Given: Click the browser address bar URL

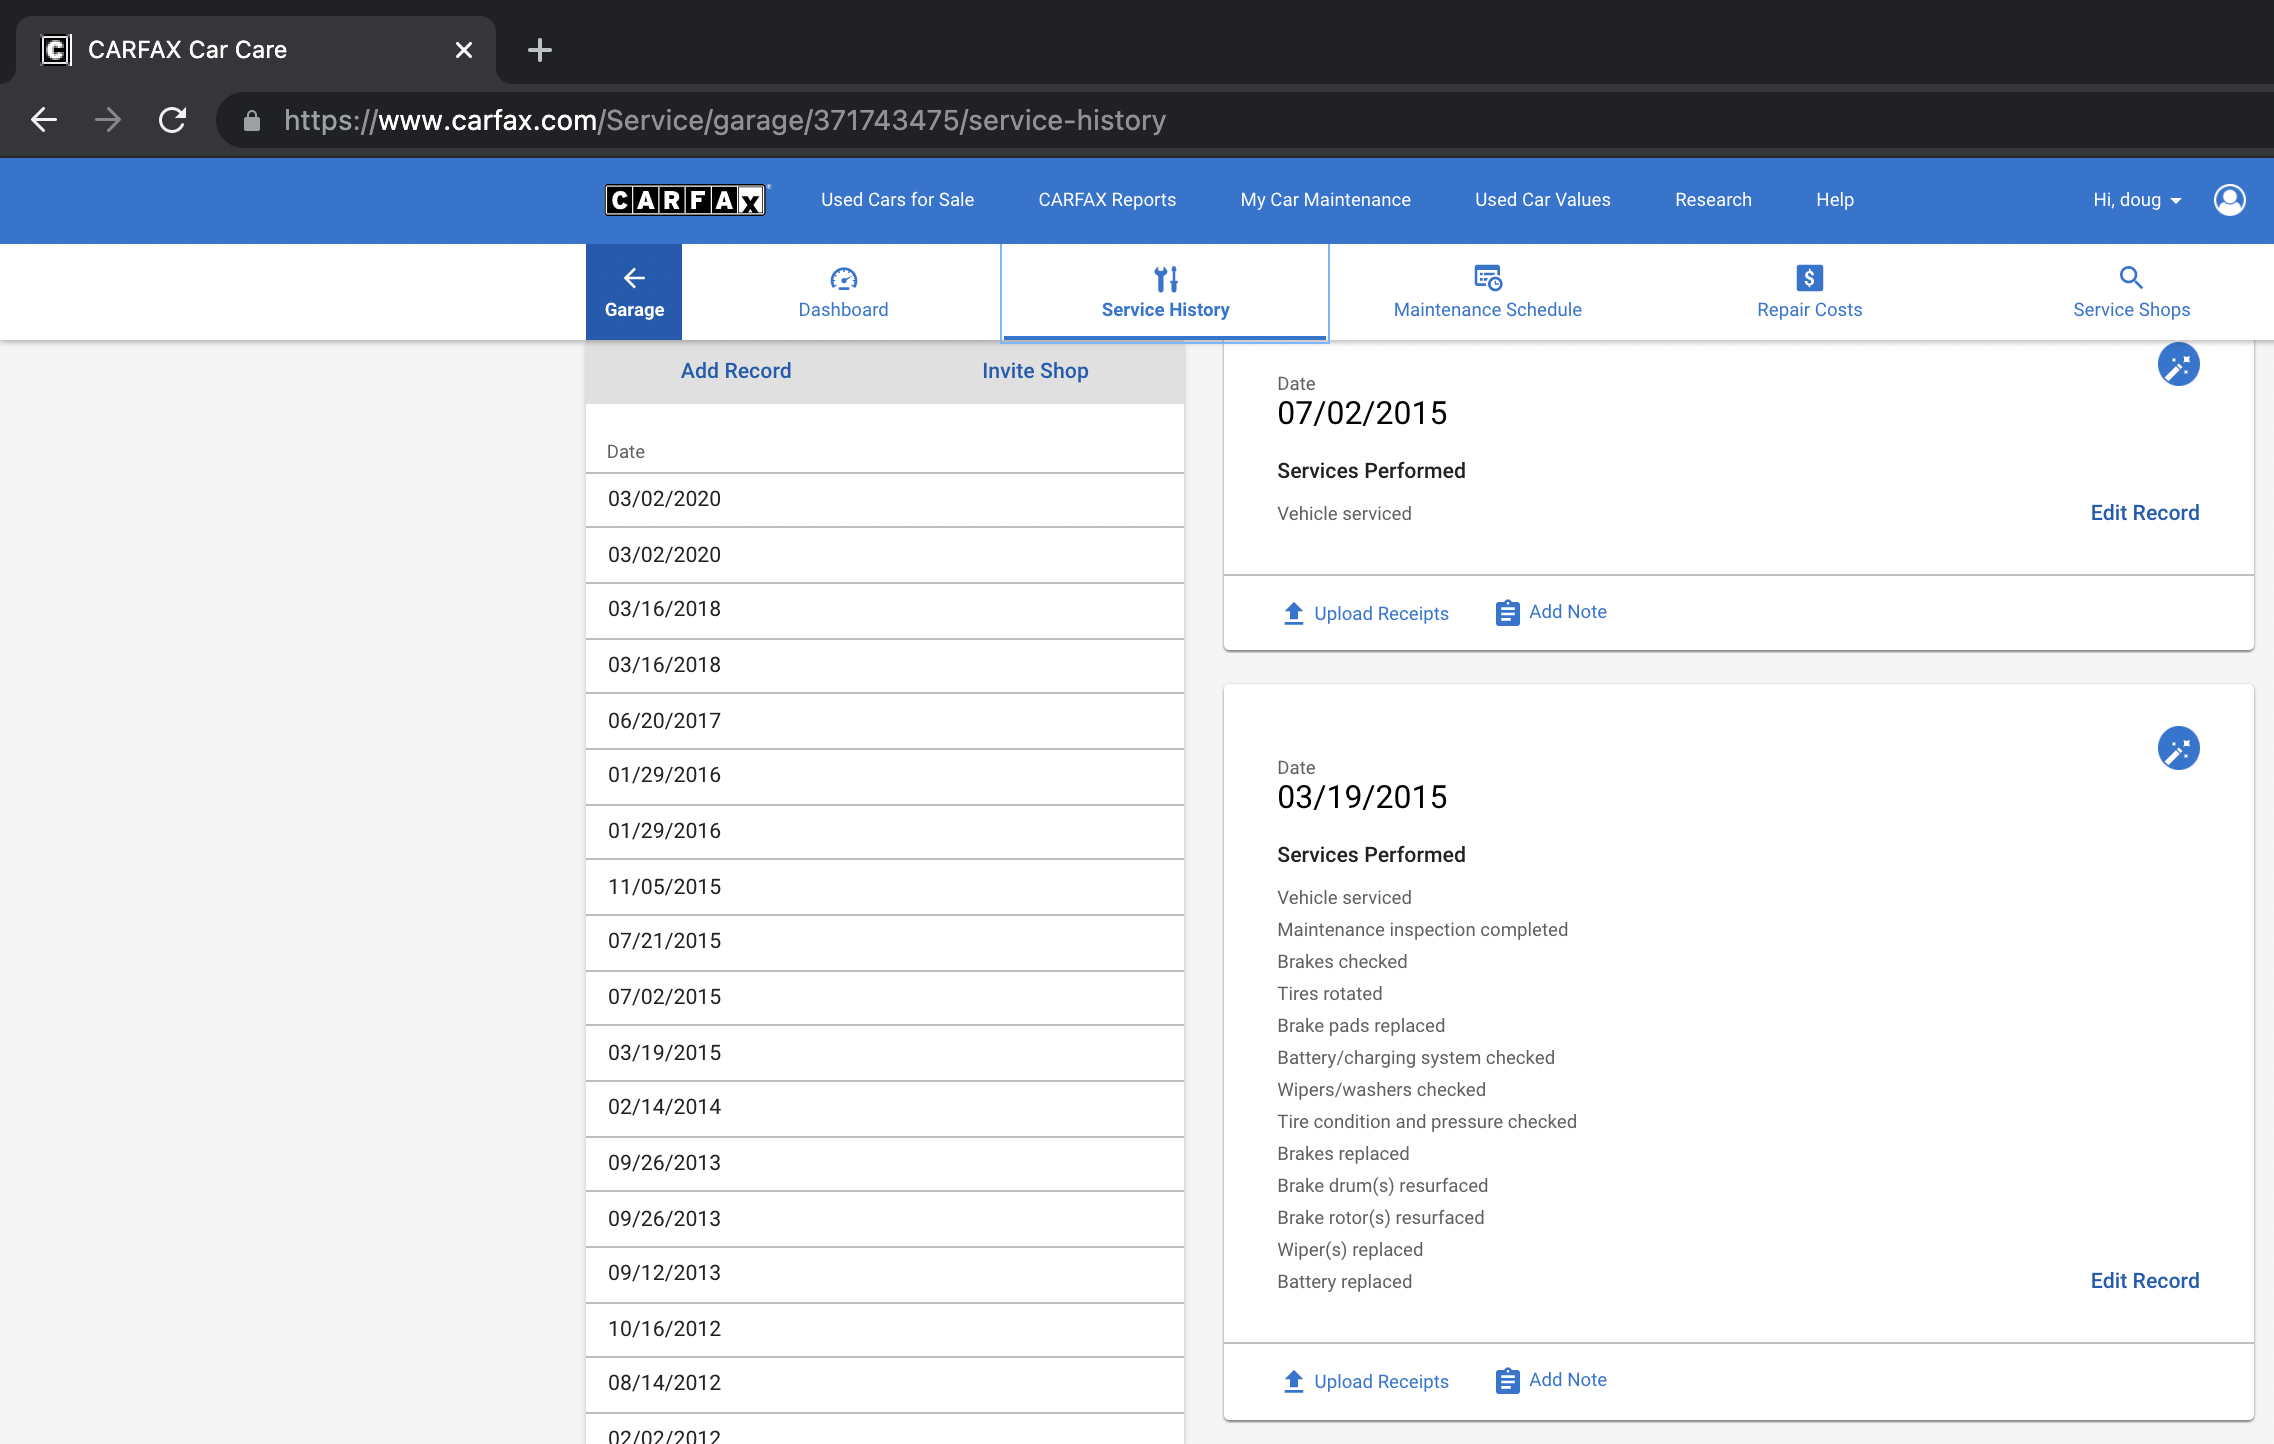Looking at the screenshot, I should tap(724, 121).
